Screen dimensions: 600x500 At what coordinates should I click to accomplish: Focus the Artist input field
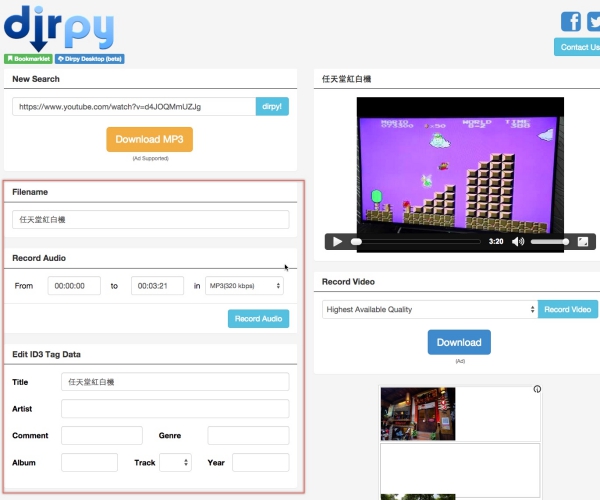point(175,409)
